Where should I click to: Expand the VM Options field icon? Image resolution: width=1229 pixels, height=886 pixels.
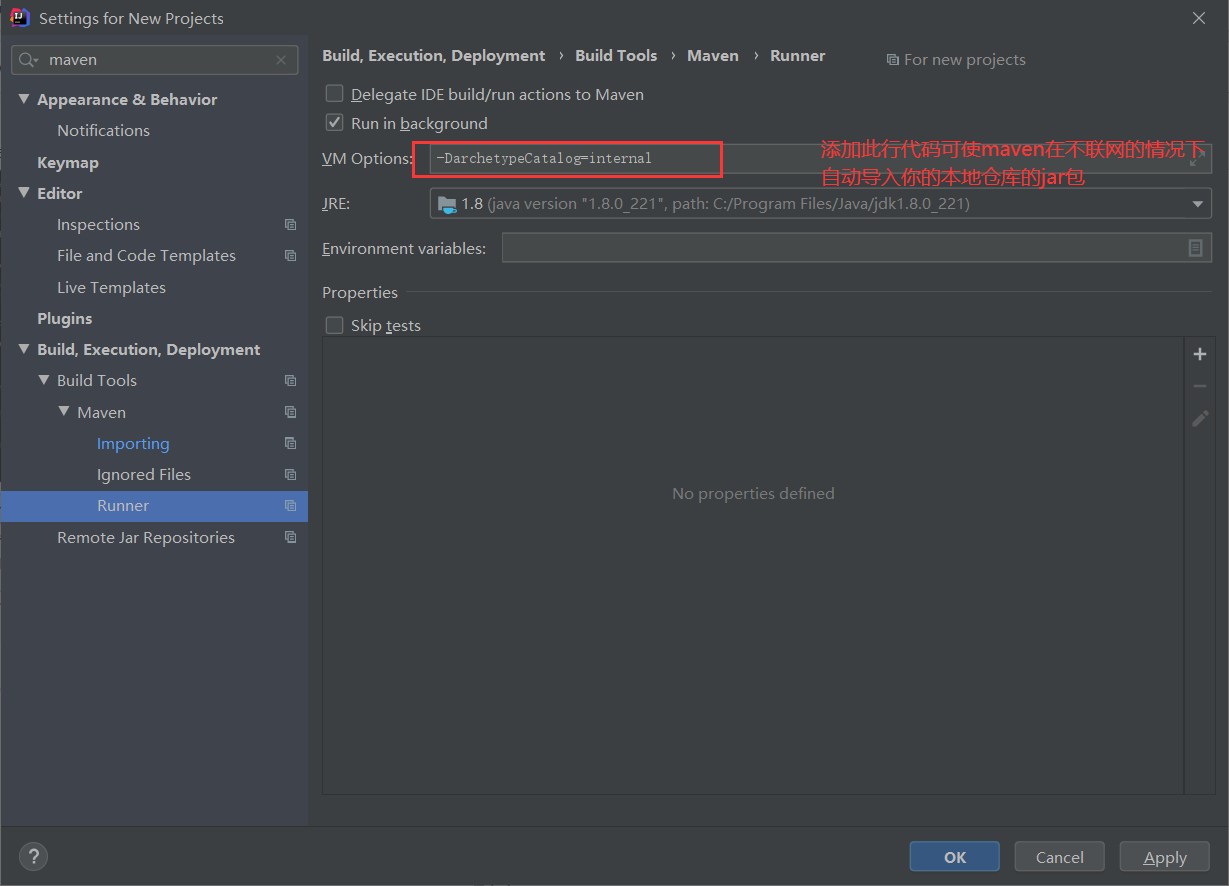(1197, 158)
